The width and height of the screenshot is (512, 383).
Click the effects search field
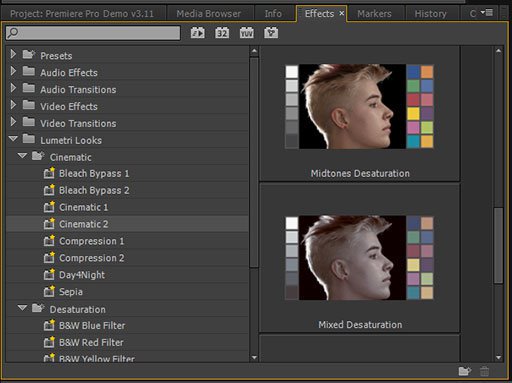pyautogui.click(x=93, y=33)
